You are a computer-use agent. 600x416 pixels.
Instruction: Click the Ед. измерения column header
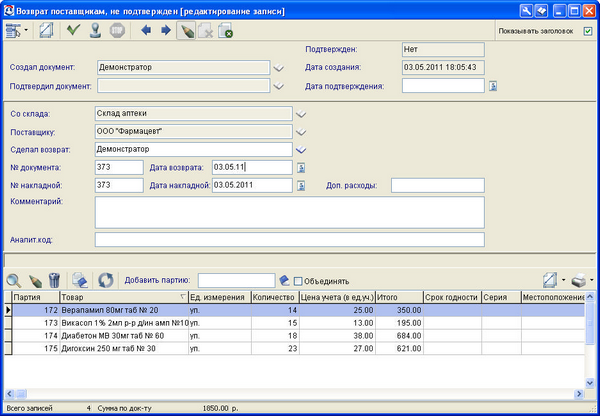coord(220,297)
